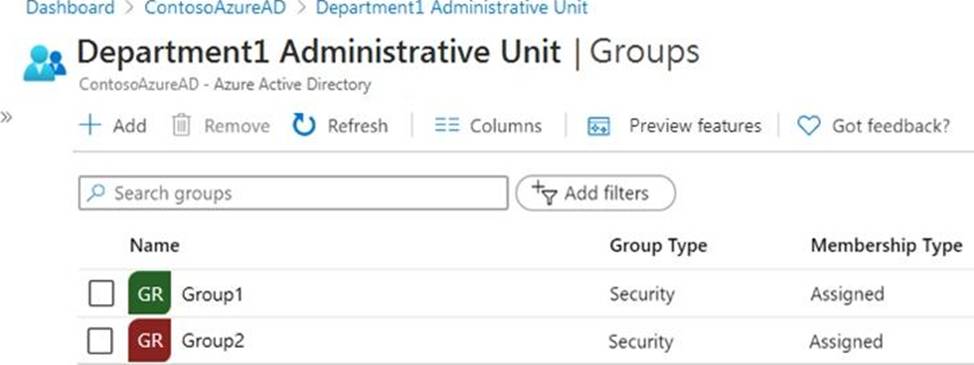Sort by the Name column header
Image resolution: width=974 pixels, height=365 pixels.
tap(155, 246)
